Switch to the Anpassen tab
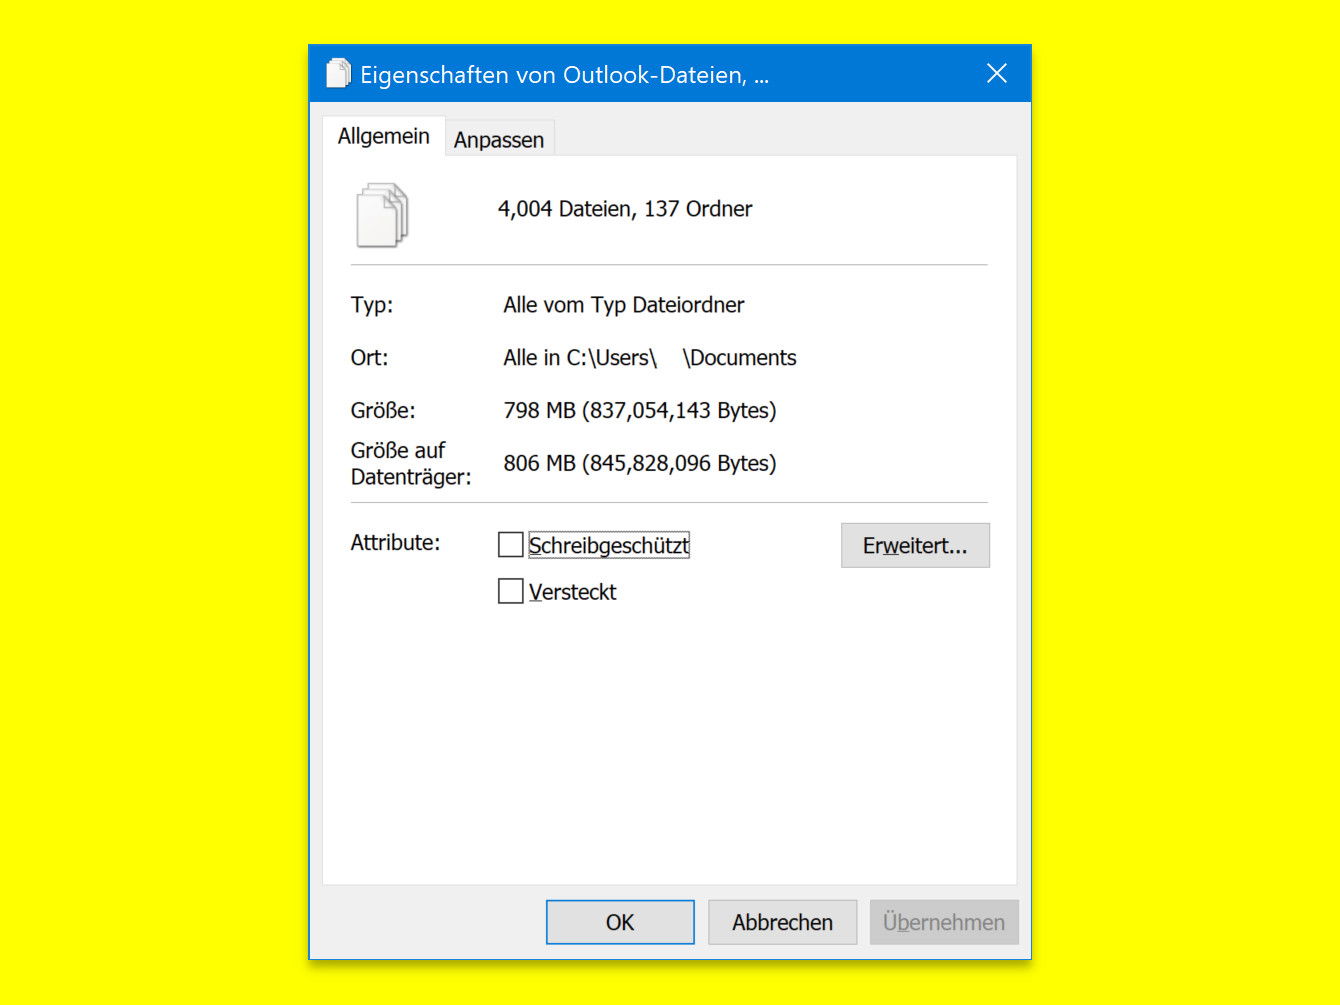Screen dimensions: 1340x1005 click(x=499, y=140)
